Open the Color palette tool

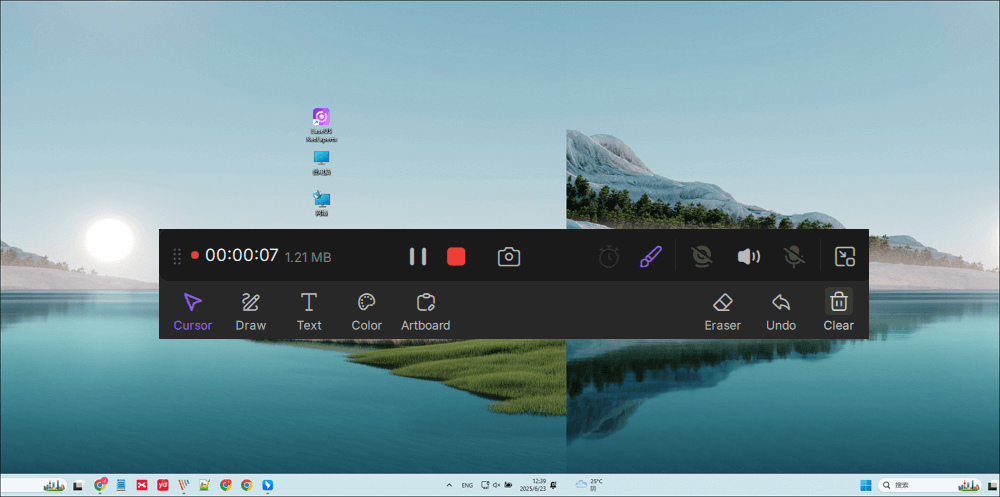(x=367, y=312)
